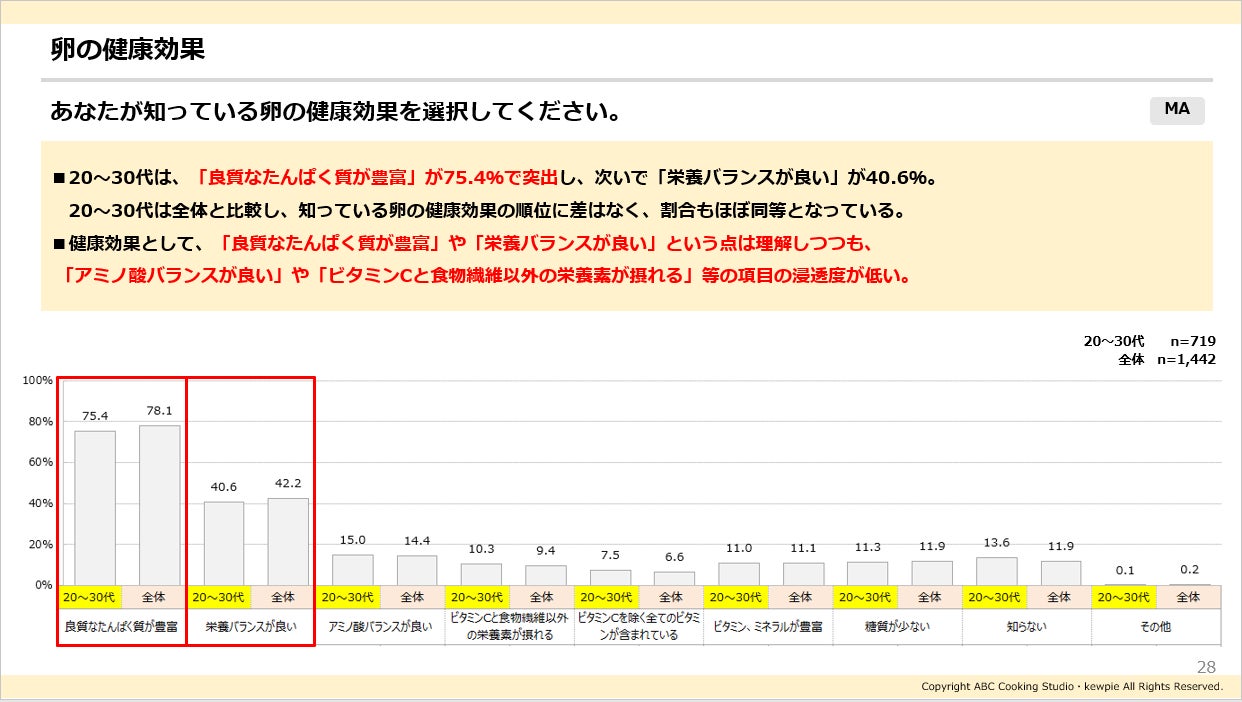Click the value label 7.5
Image resolution: width=1242 pixels, height=702 pixels.
tap(610, 555)
